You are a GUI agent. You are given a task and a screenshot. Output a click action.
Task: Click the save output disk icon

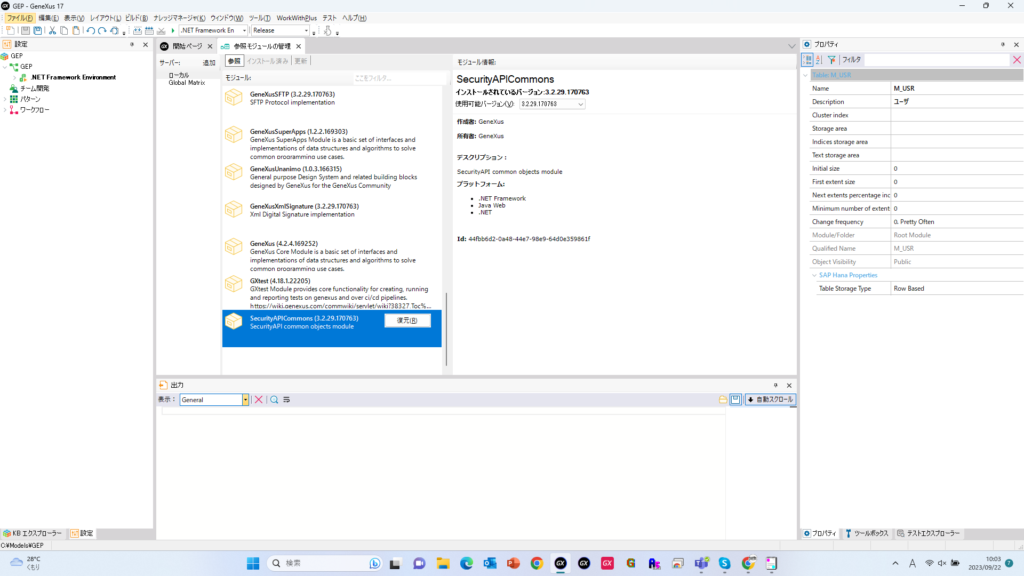[735, 400]
